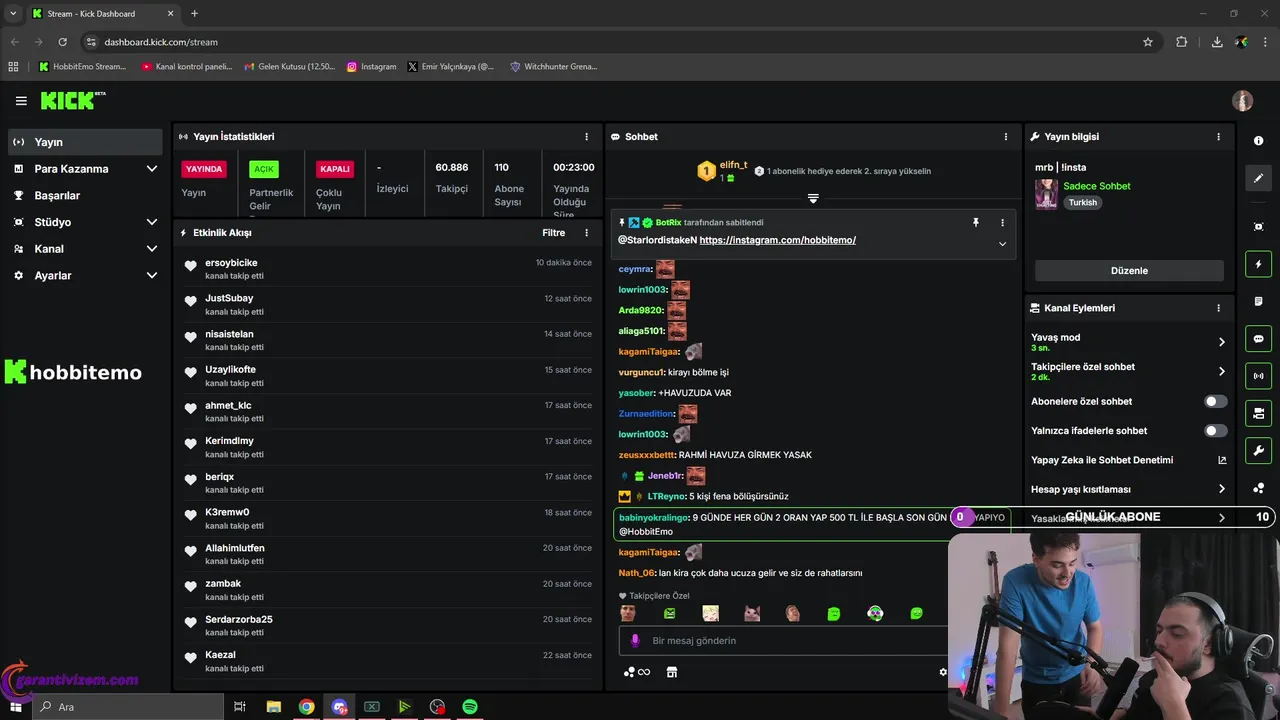The width and height of the screenshot is (1280, 720).
Task: Open Yavaş mod settings arrow
Action: [x=1221, y=342]
